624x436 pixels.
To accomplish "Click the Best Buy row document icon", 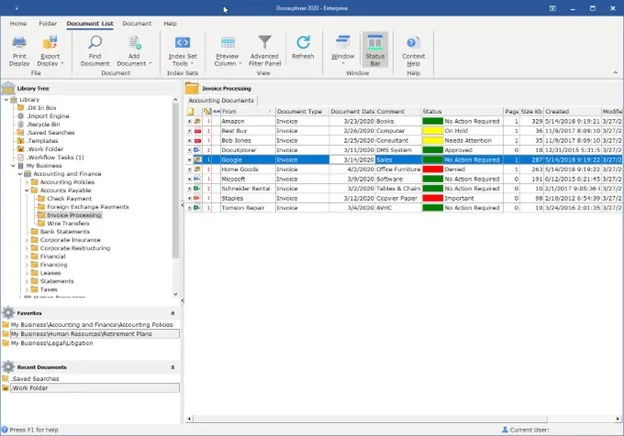I will (x=197, y=131).
